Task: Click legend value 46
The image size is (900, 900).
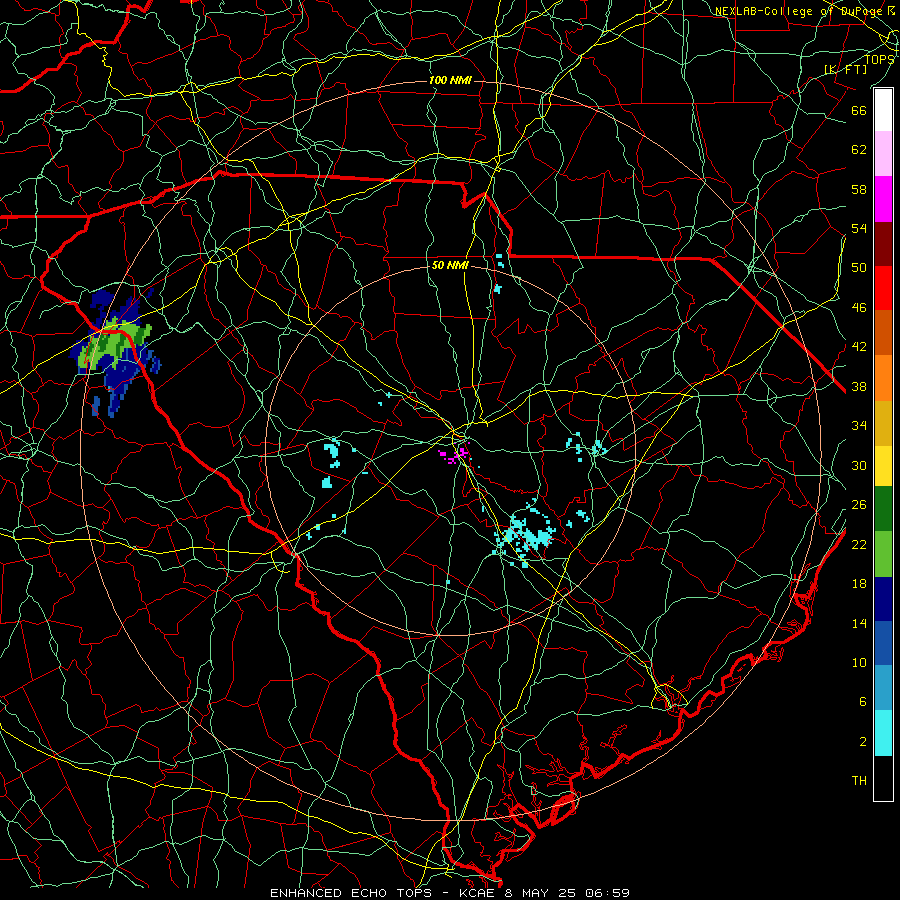Action: [x=859, y=308]
